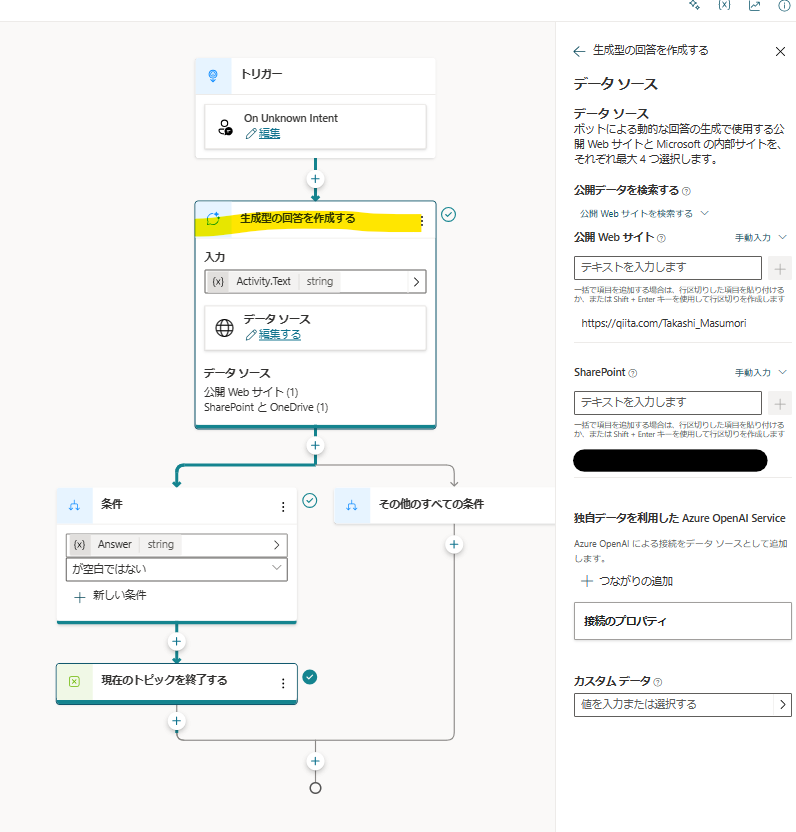Click the checkmark beside 生成型の回答を作成する node
Screen dimensions: 796x832
448,214
